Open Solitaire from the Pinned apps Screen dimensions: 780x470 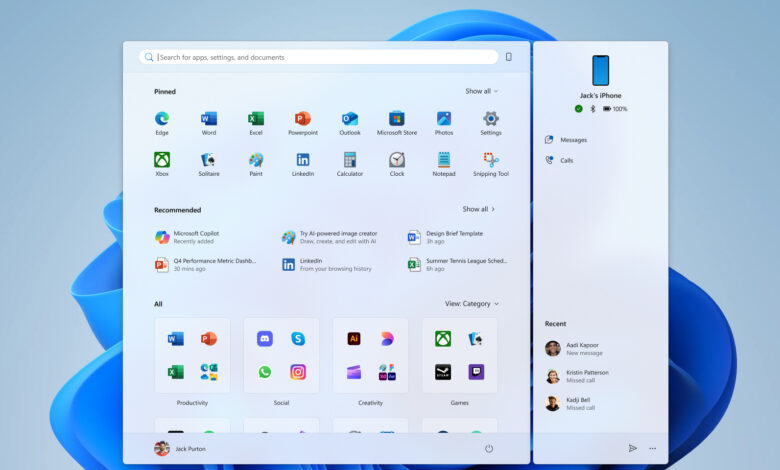[209, 164]
